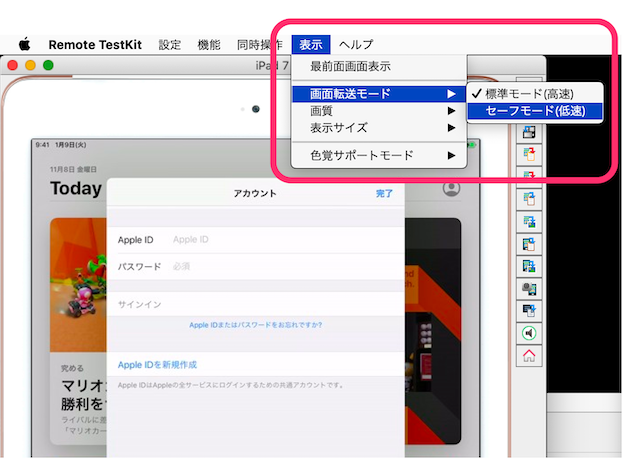This screenshot has width=640, height=476.
Task: Open the 機能 menu
Action: (209, 44)
